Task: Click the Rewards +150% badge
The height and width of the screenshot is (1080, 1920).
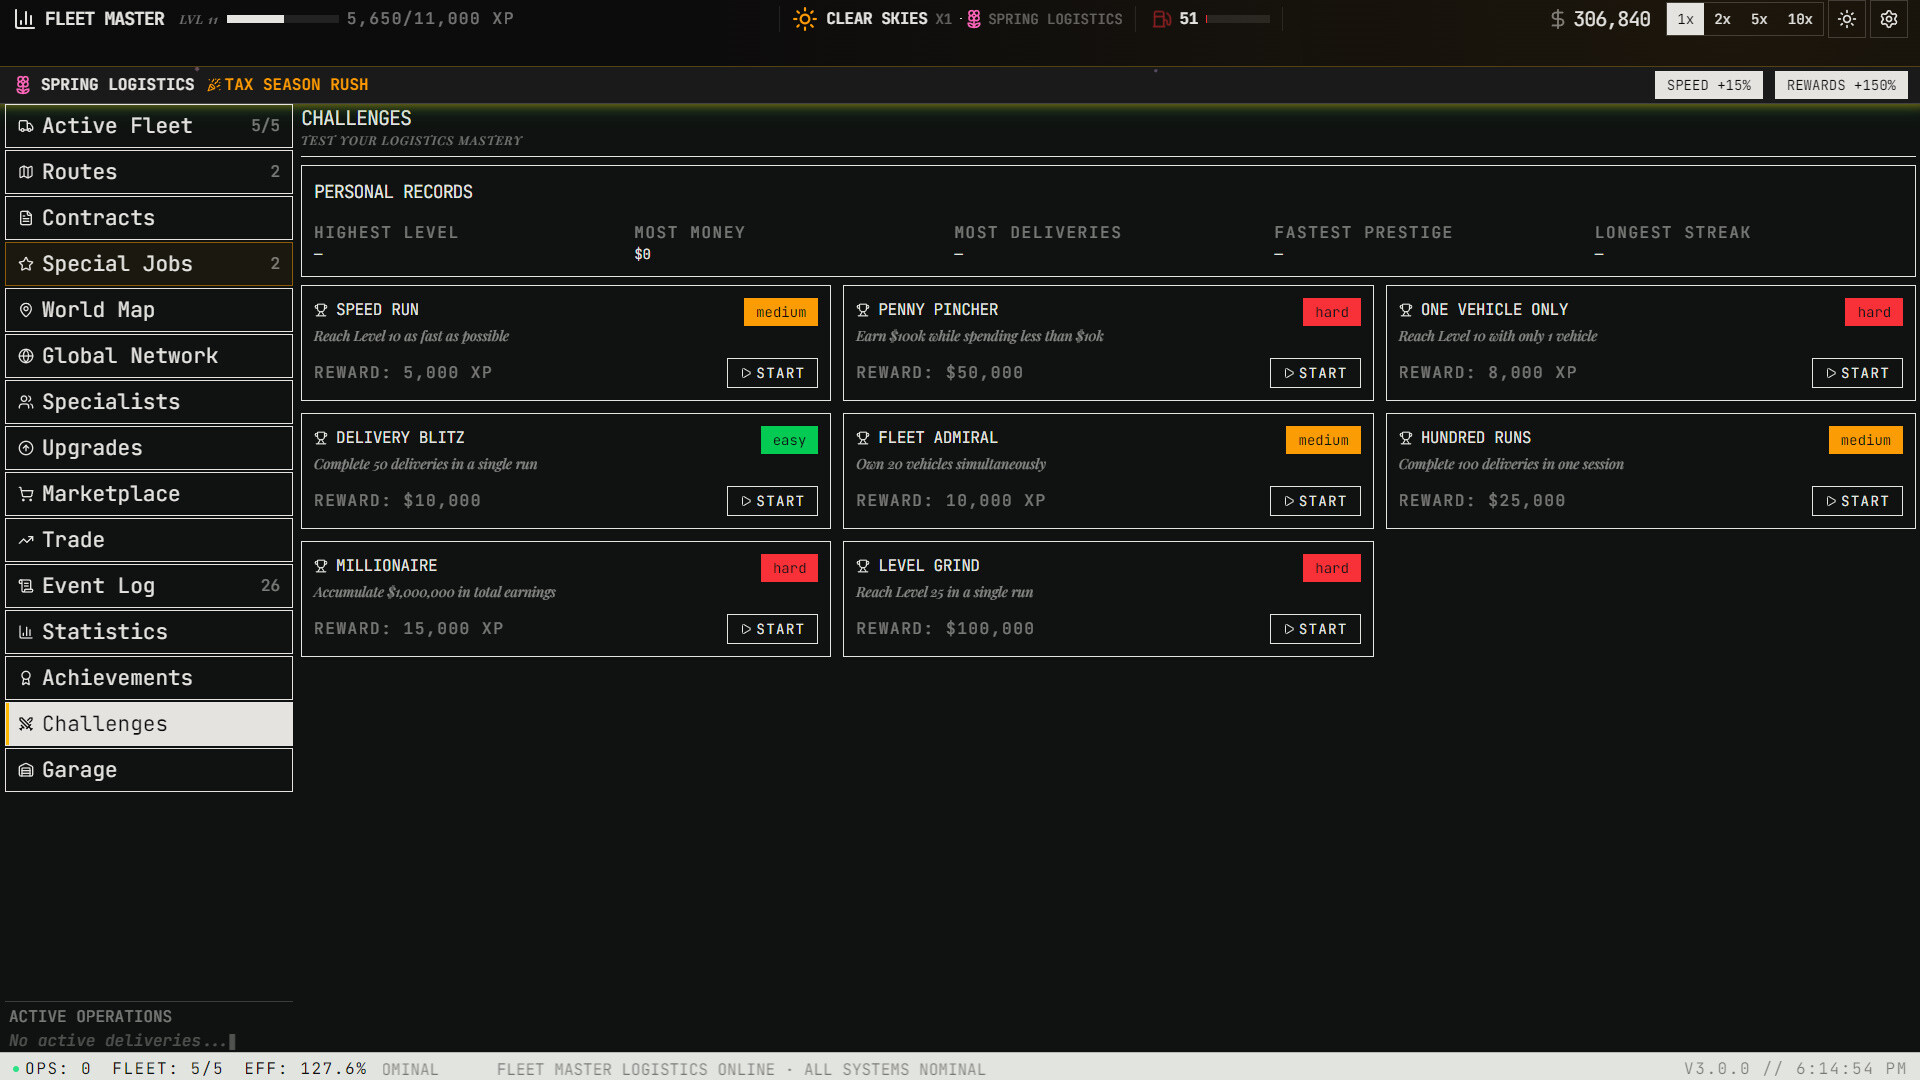Action: [1840, 85]
